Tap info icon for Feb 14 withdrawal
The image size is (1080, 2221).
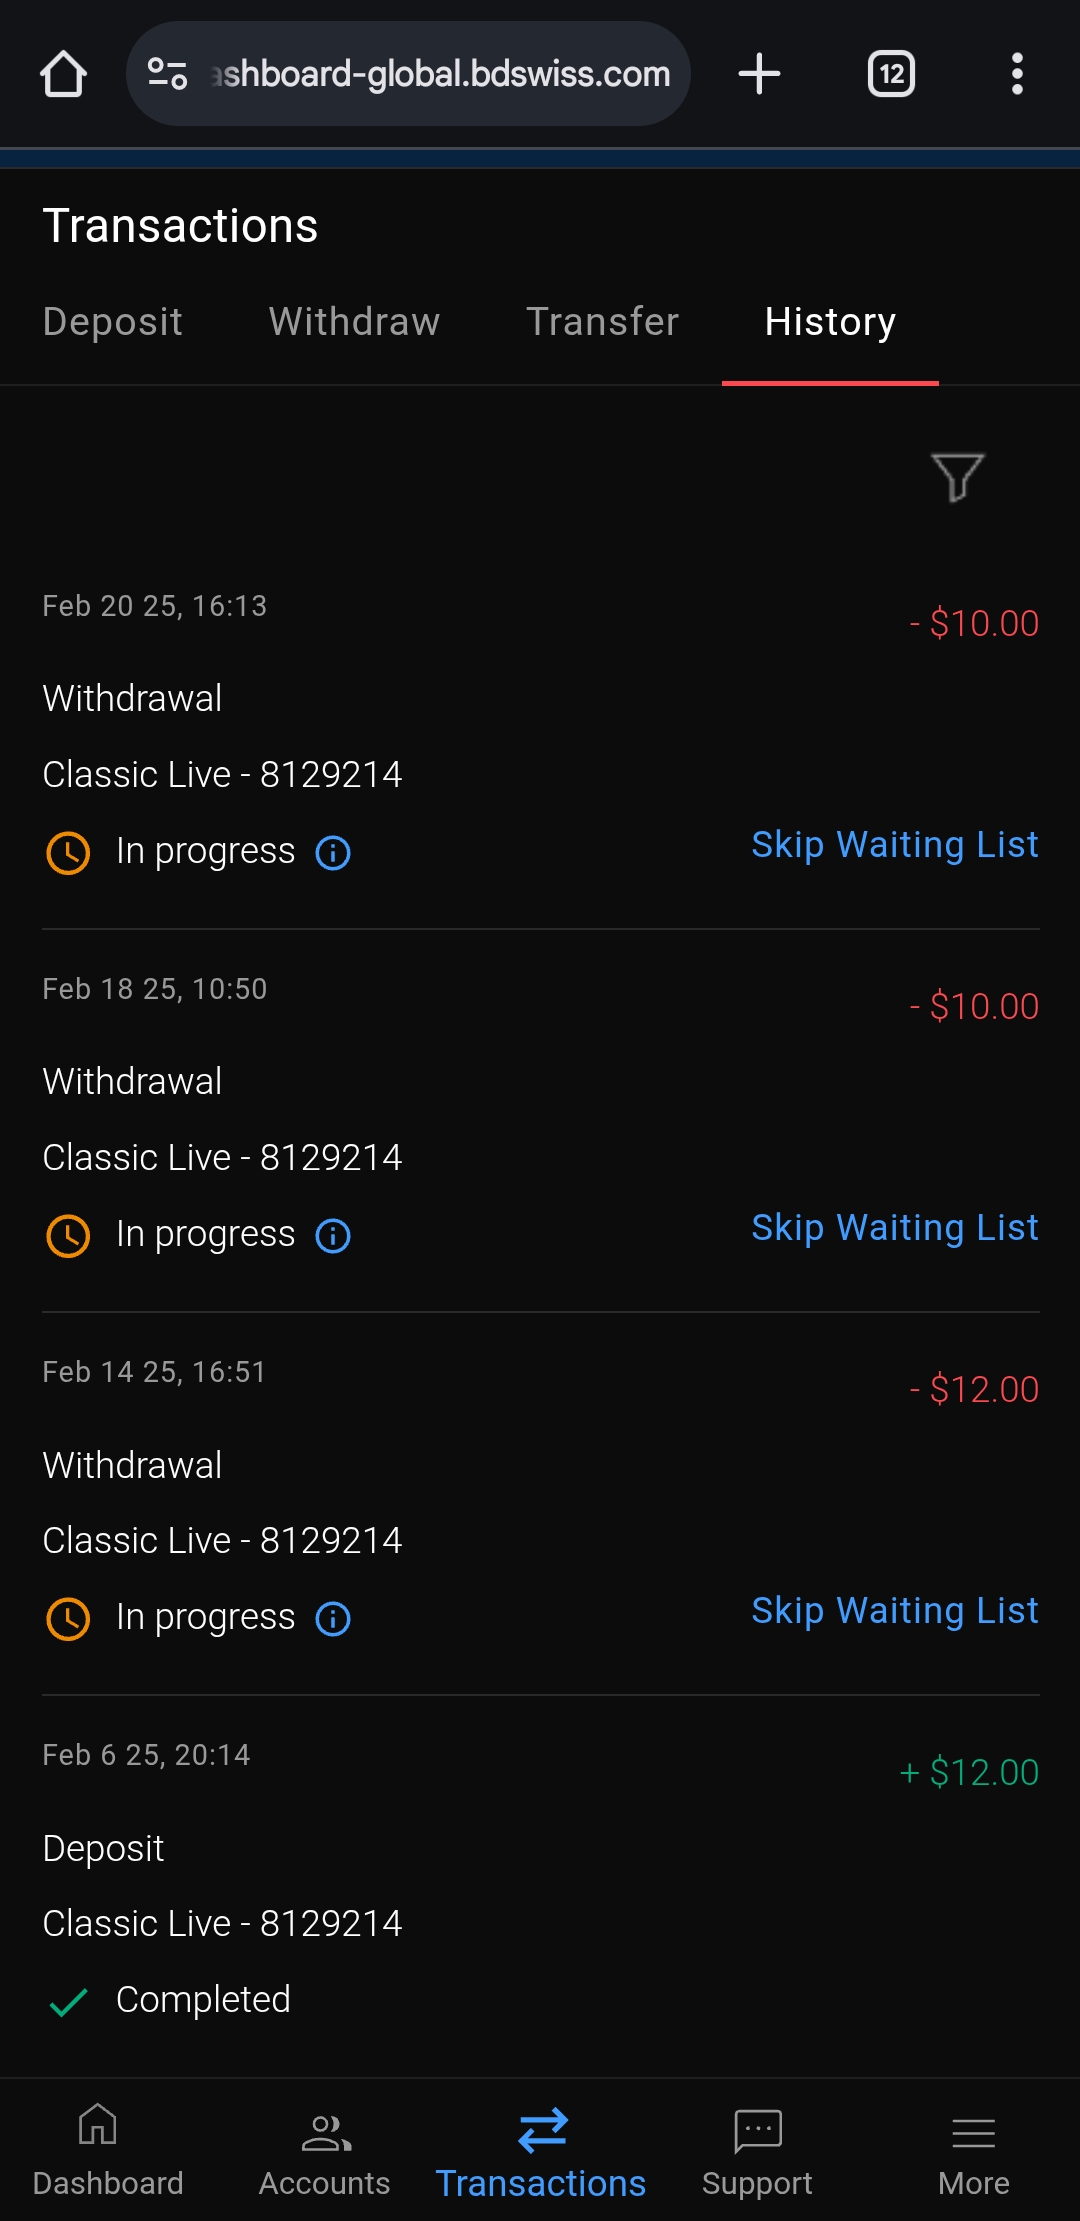tap(333, 1619)
